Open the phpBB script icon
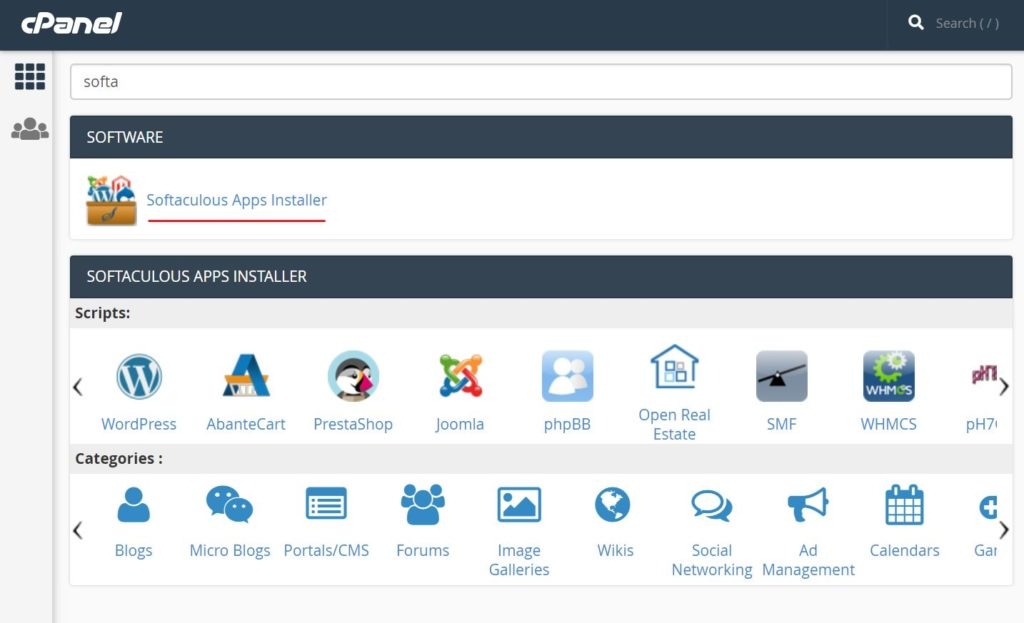The image size is (1024, 623). click(568, 376)
